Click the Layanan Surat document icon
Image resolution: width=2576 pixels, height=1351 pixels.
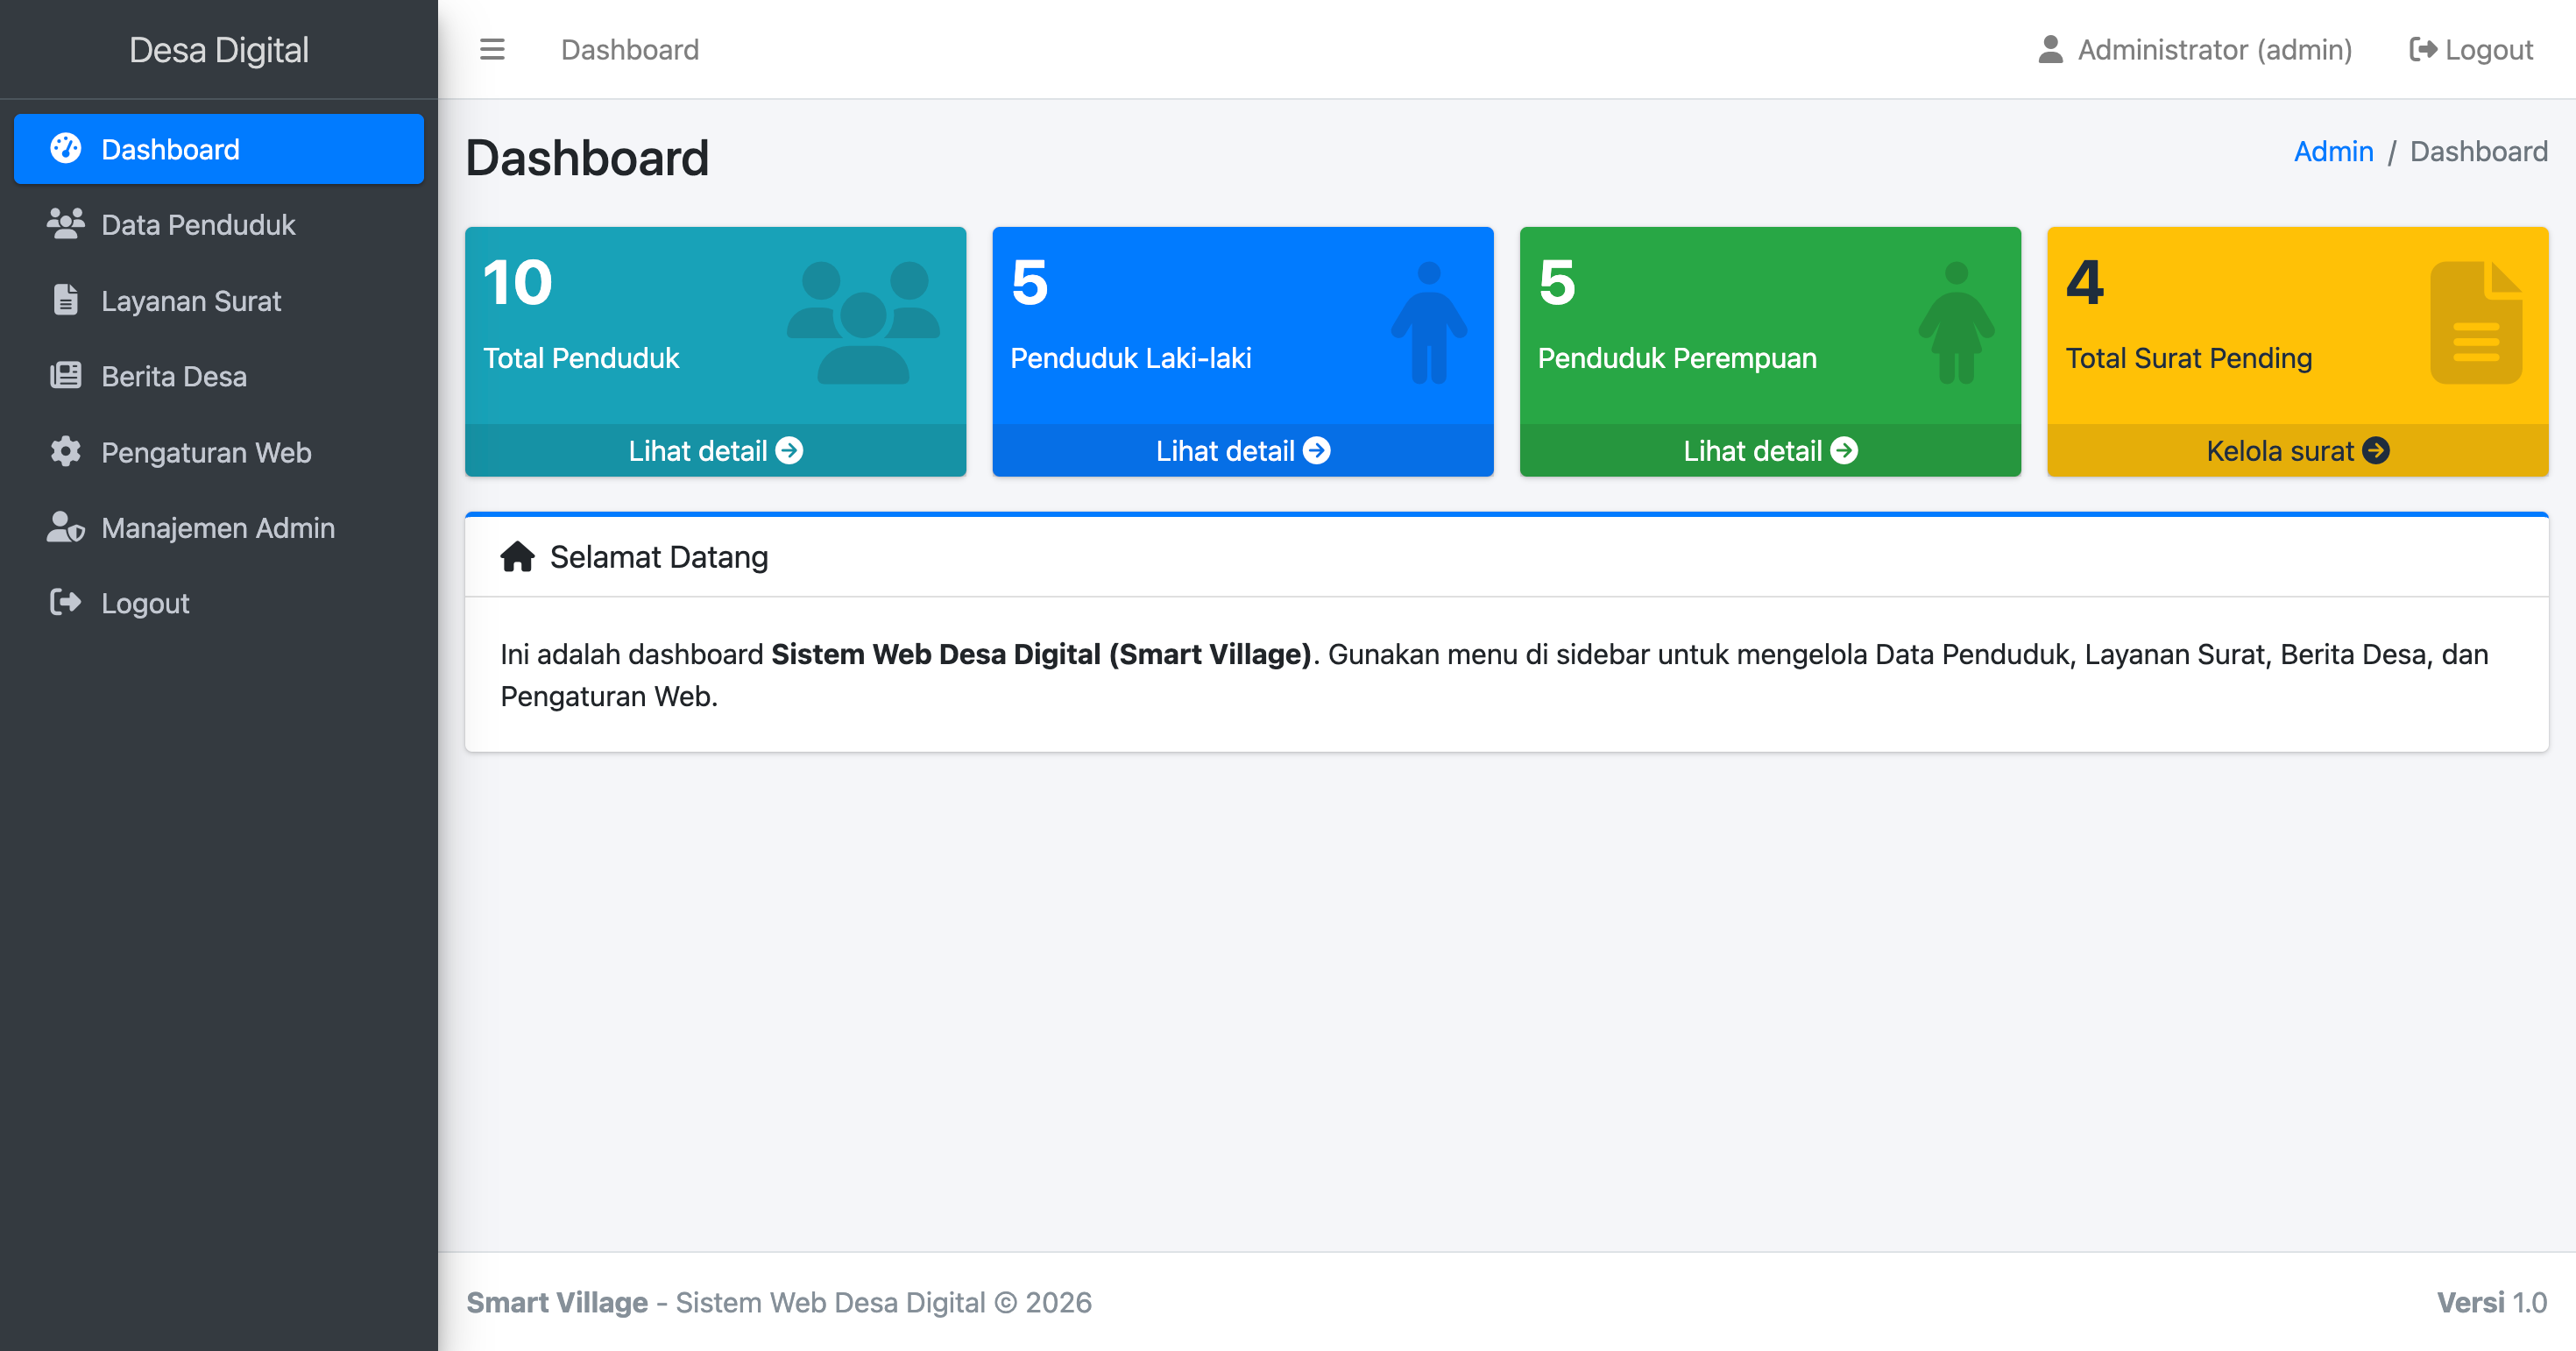[66, 300]
